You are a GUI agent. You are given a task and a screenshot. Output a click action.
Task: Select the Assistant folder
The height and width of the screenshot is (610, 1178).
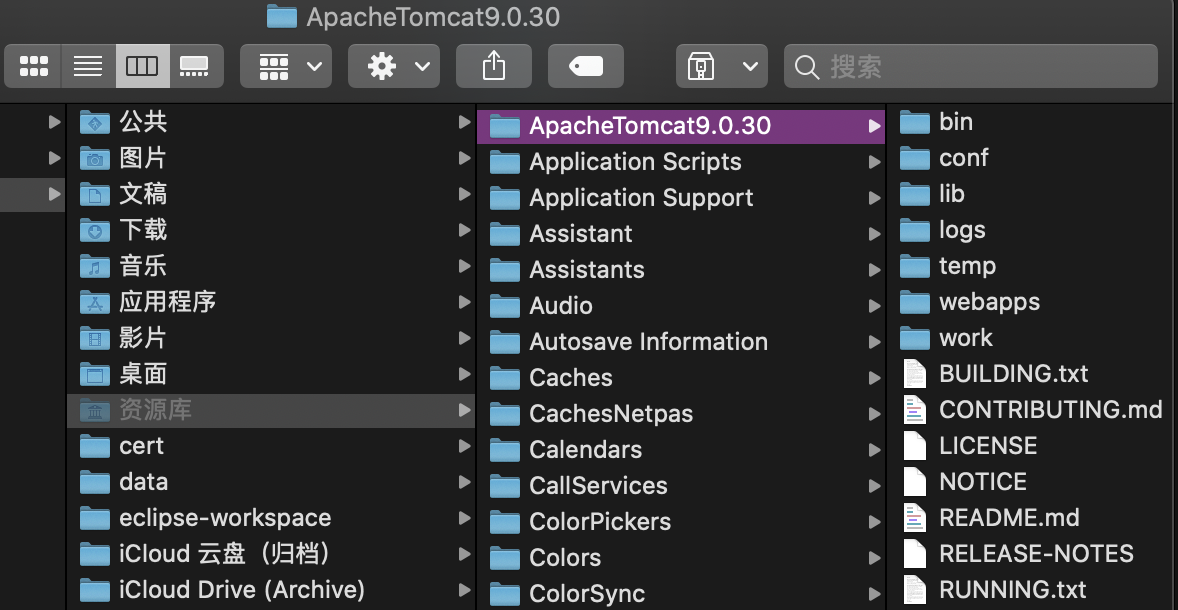[681, 234]
